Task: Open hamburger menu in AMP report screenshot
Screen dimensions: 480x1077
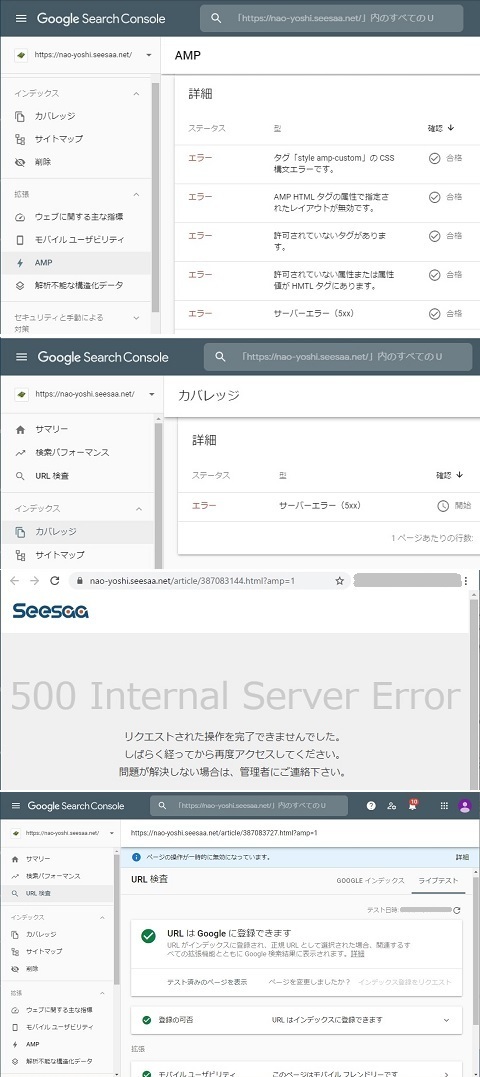Action: point(21,19)
